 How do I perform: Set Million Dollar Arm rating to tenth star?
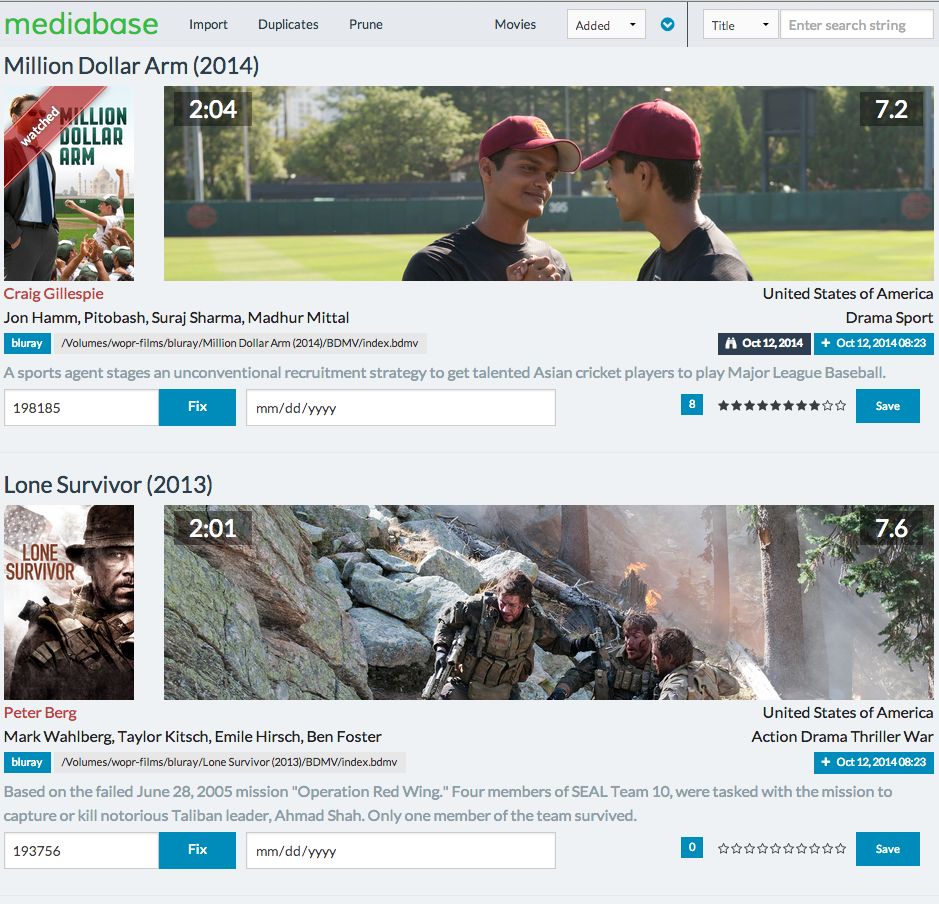point(841,405)
